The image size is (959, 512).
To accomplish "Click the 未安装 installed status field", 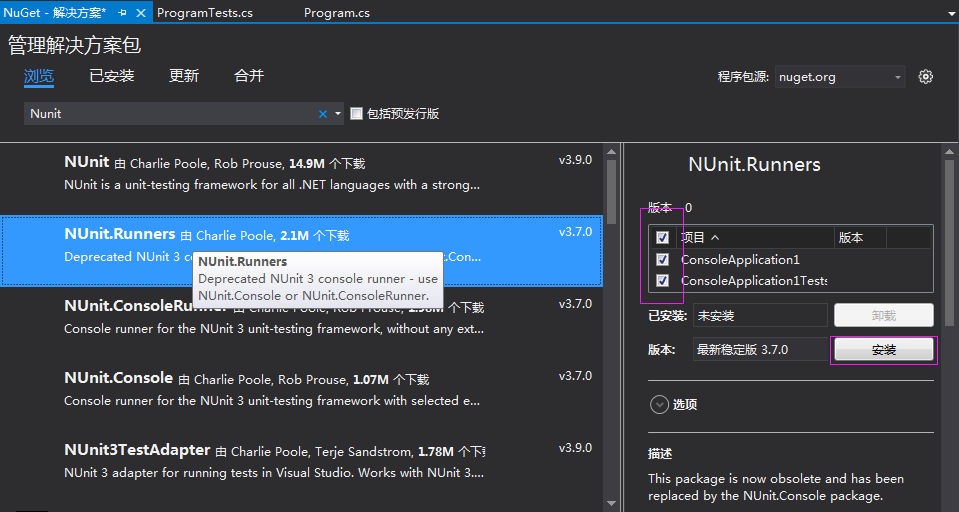I will [760, 316].
